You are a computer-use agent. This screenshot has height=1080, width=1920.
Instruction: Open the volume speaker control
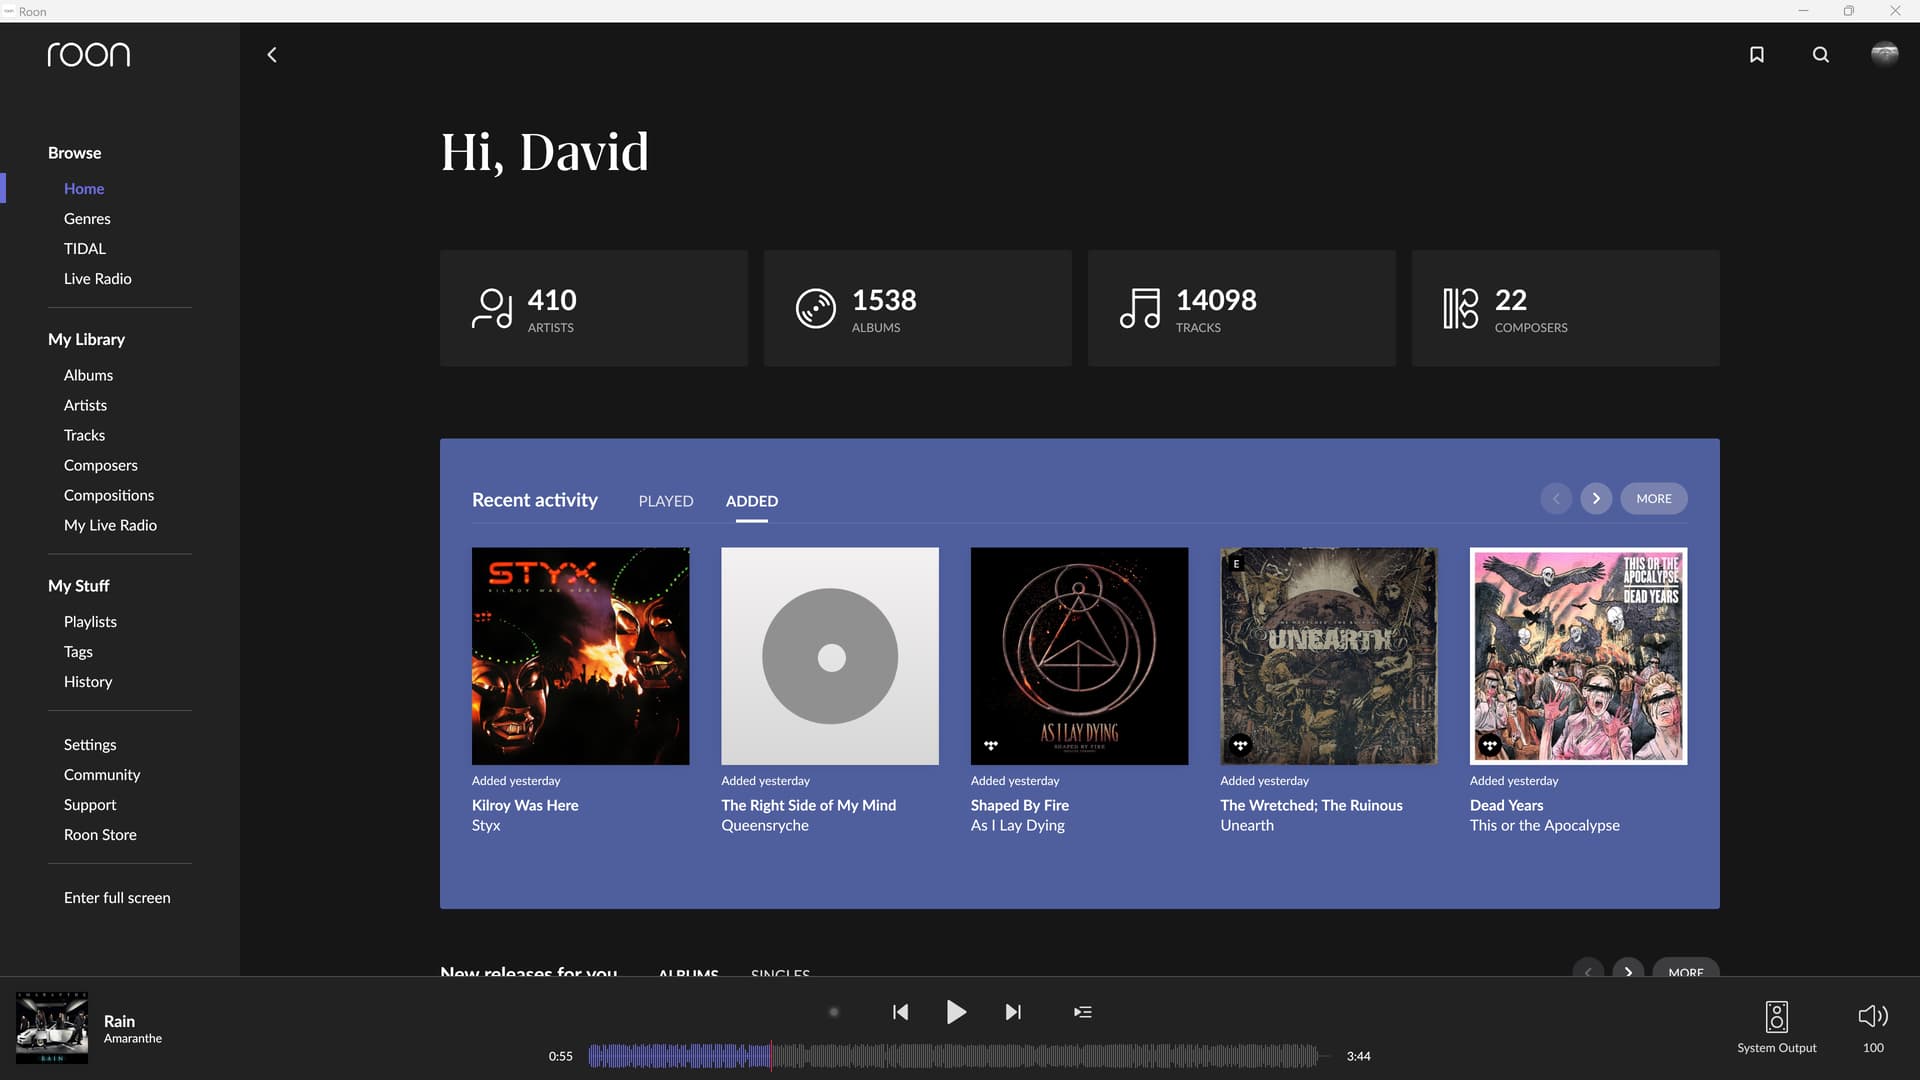pyautogui.click(x=1872, y=1017)
